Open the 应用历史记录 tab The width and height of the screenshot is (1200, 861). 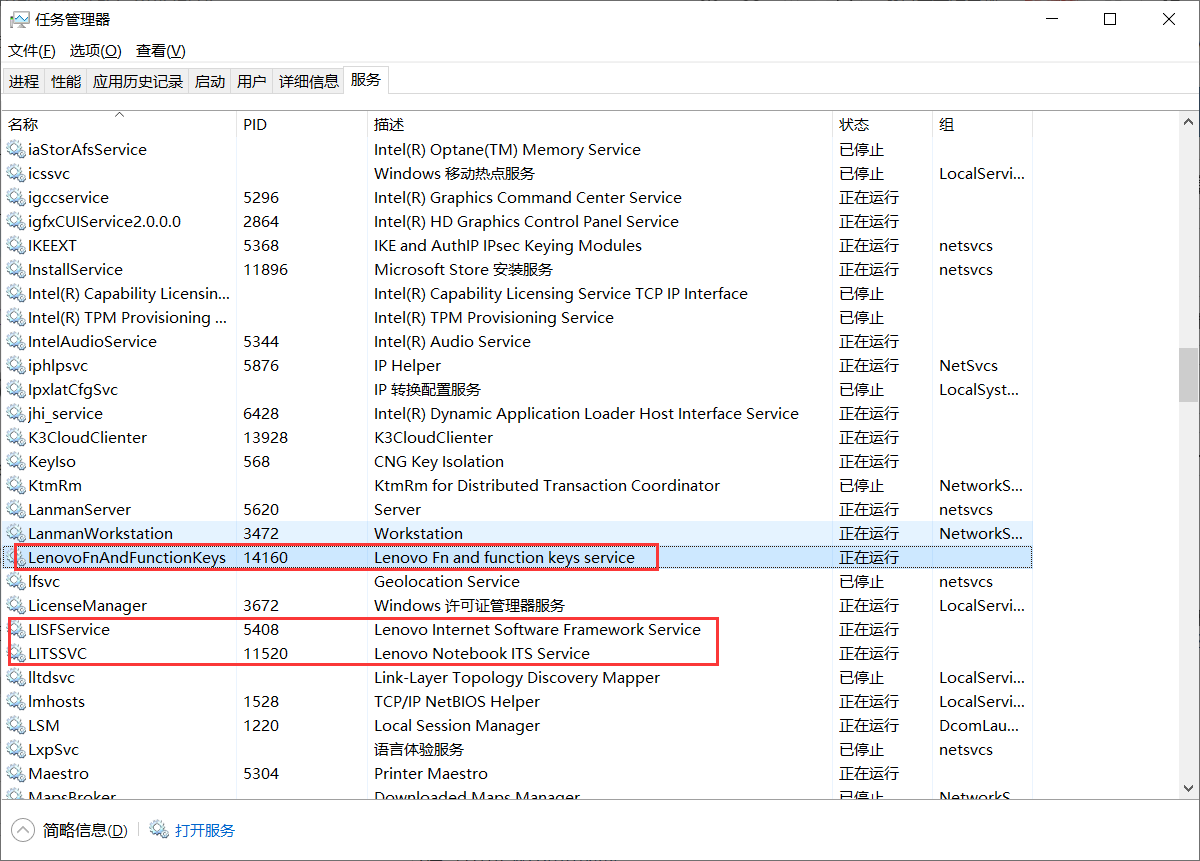coord(138,82)
